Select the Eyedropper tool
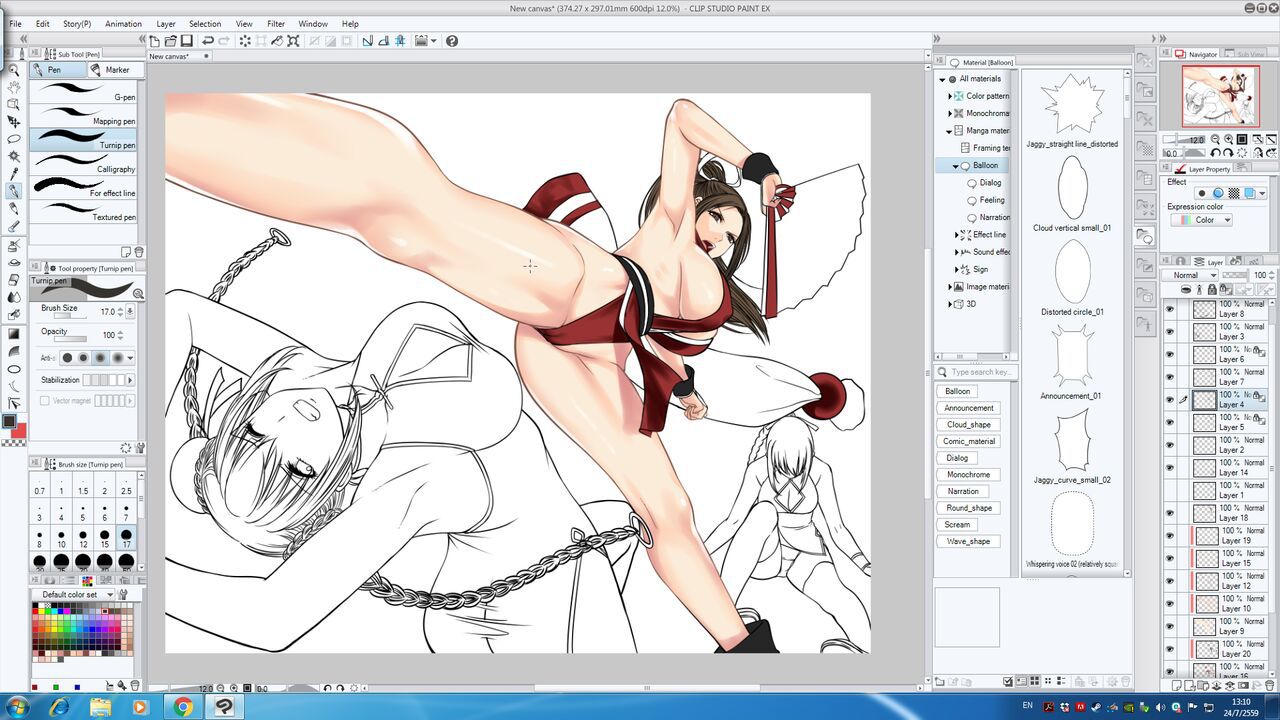 point(14,173)
